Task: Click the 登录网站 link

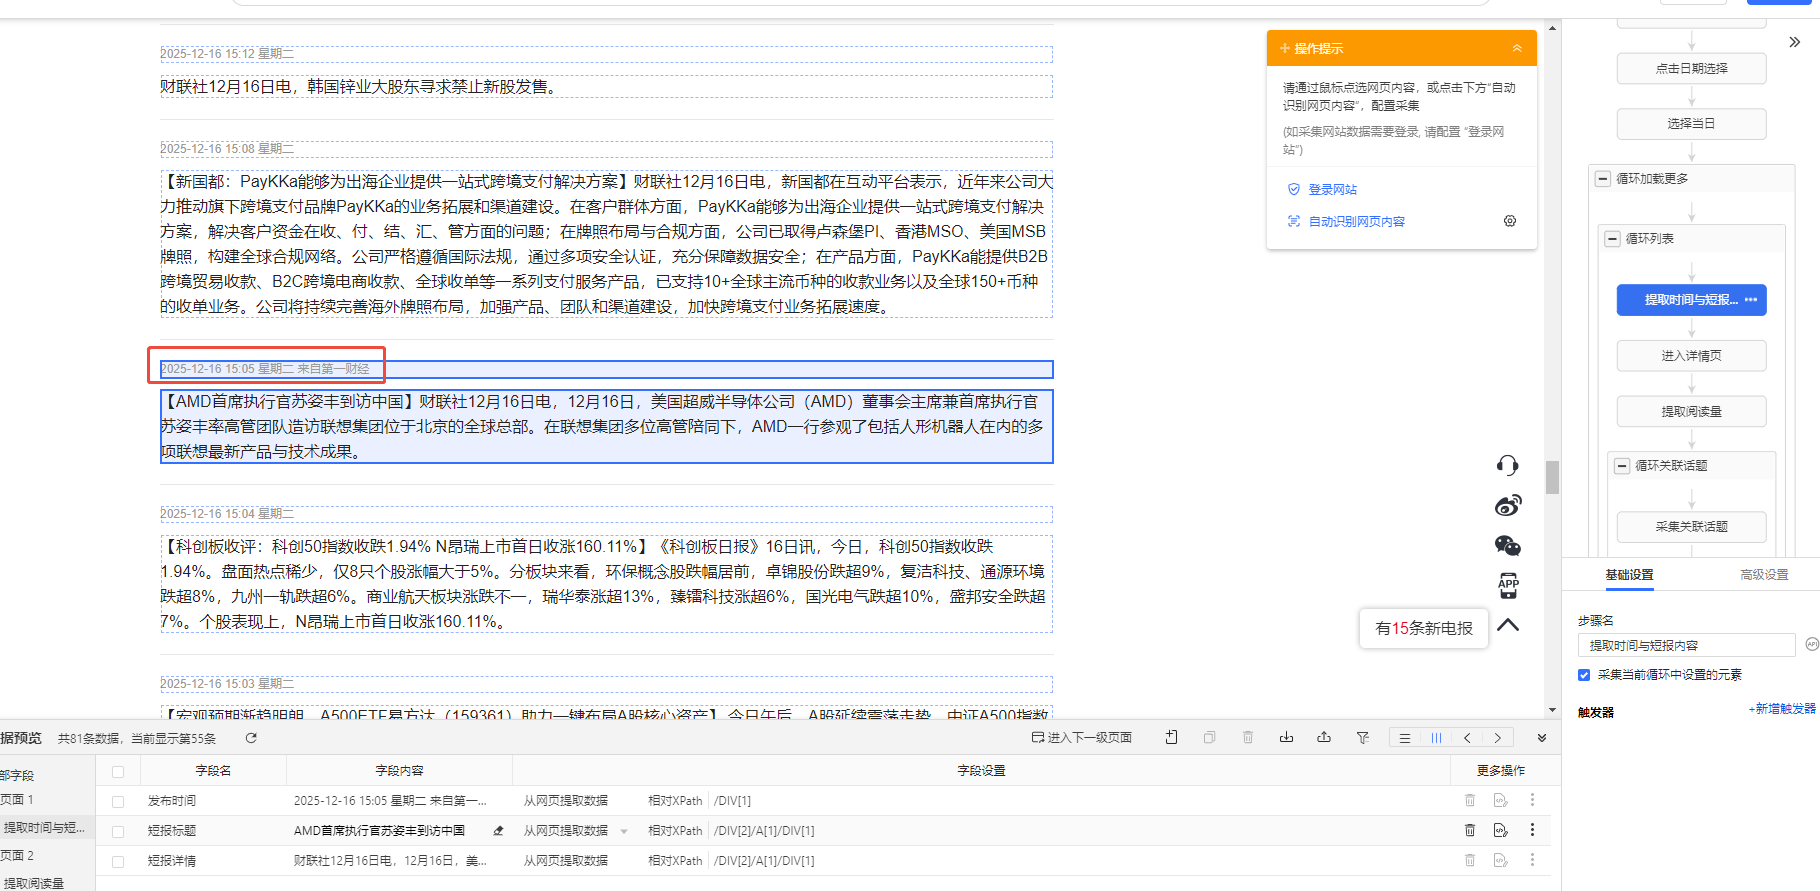Action: tap(1332, 190)
